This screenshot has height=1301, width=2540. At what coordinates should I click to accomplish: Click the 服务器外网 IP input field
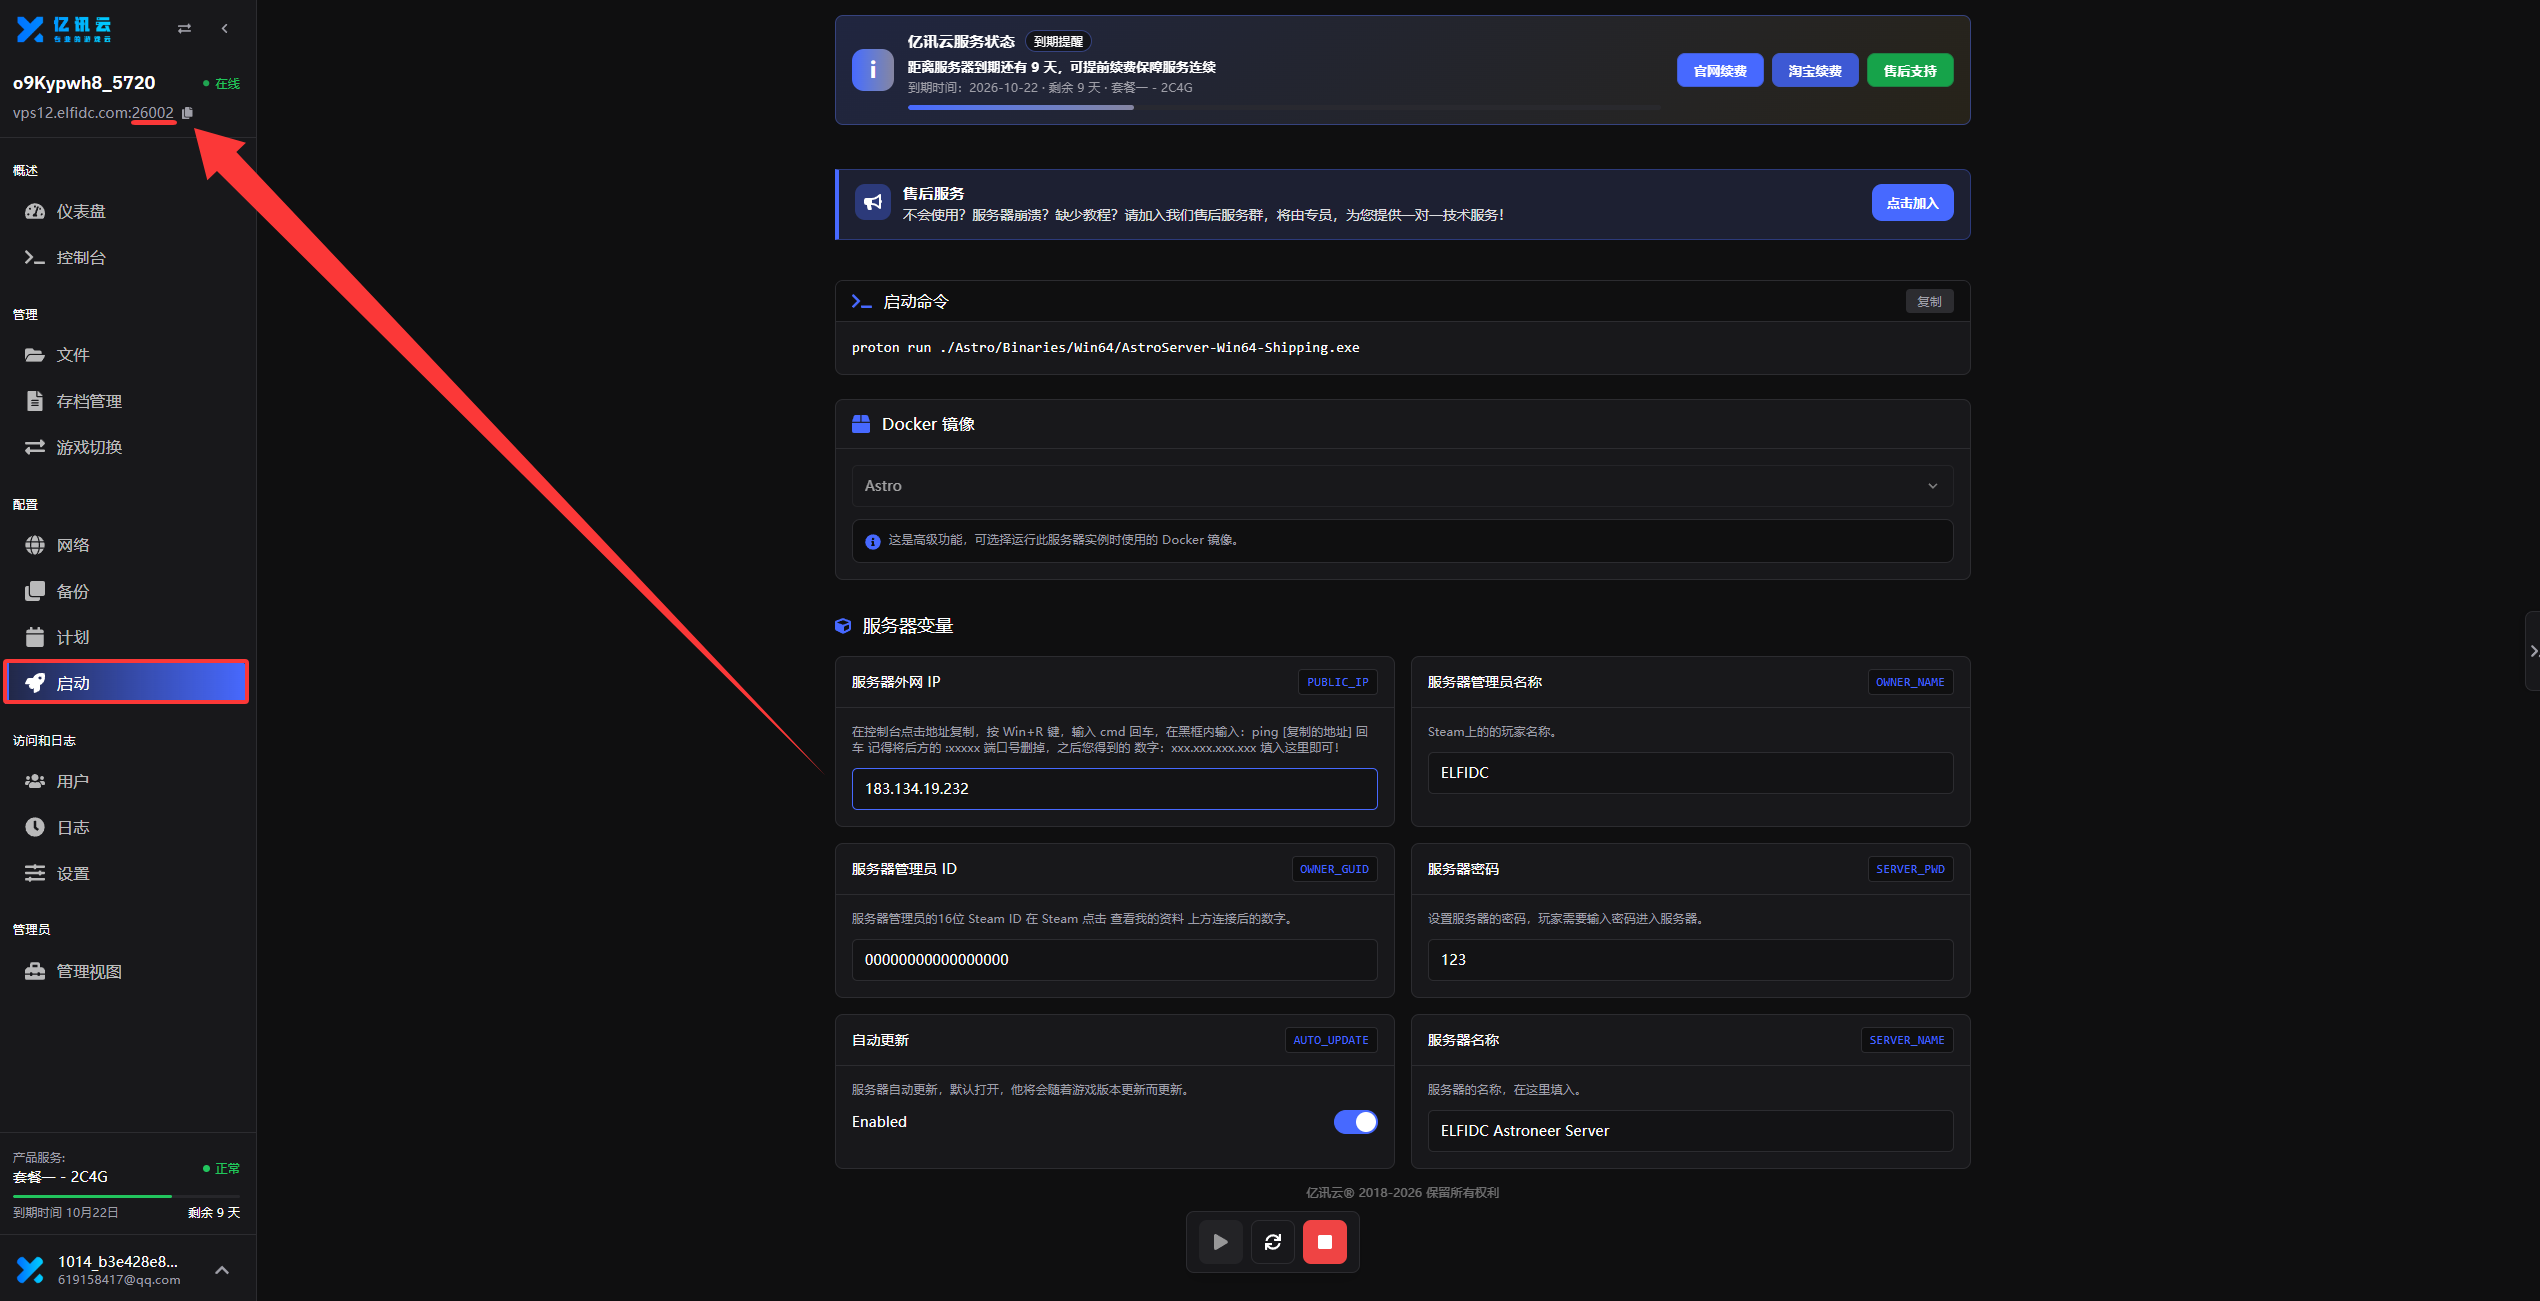point(1114,789)
